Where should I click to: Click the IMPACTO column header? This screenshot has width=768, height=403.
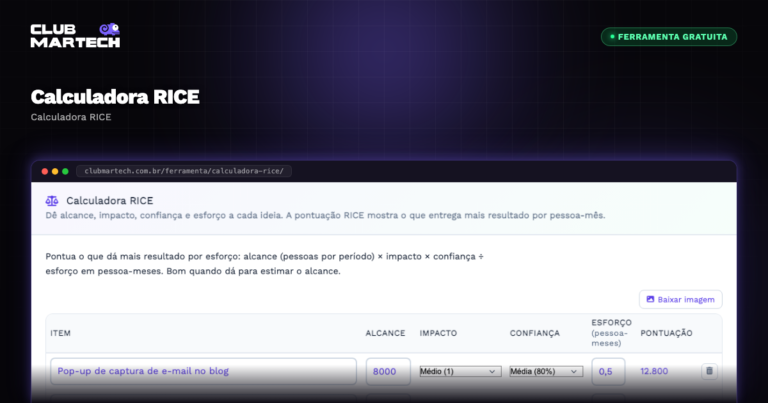pyautogui.click(x=438, y=333)
